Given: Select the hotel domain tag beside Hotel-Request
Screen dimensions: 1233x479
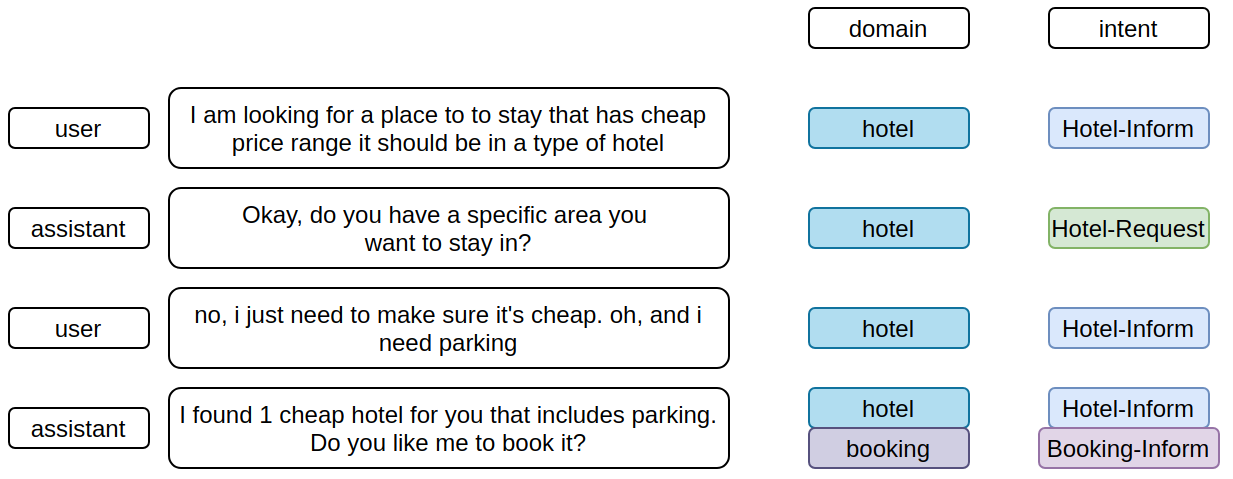Looking at the screenshot, I should click(888, 228).
